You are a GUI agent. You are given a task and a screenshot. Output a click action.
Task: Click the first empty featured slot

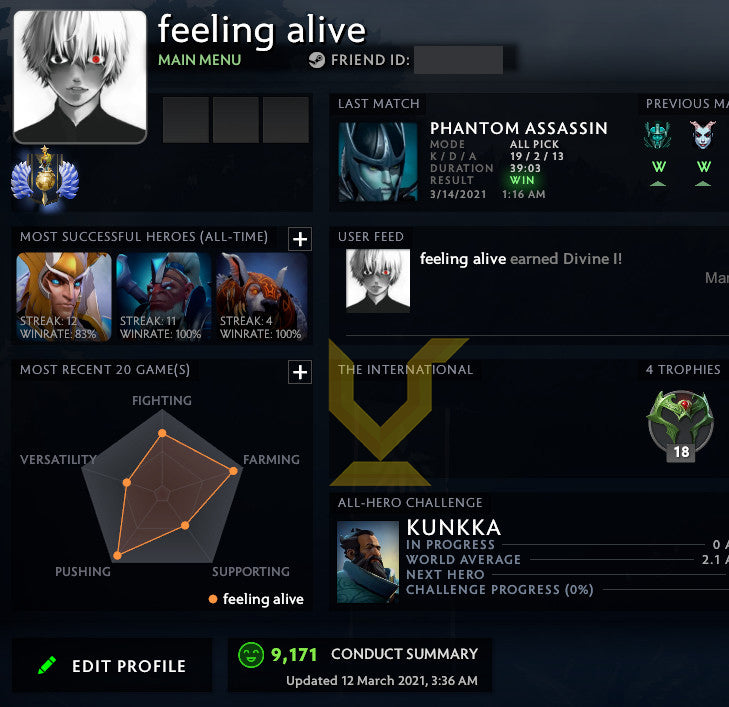click(186, 119)
